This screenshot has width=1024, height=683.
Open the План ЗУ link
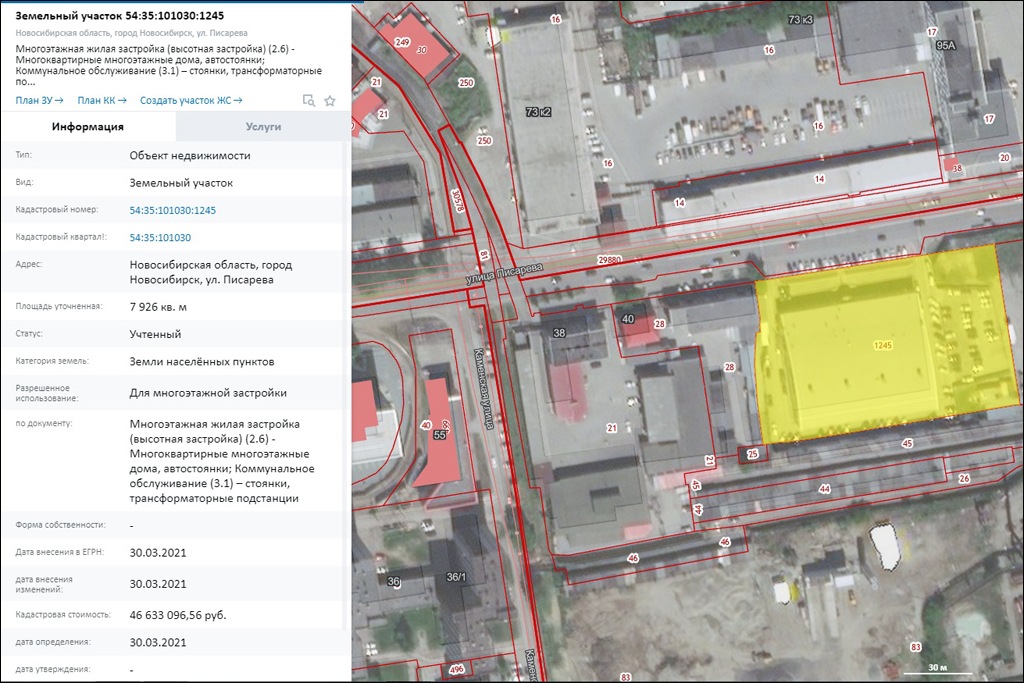click(x=39, y=100)
